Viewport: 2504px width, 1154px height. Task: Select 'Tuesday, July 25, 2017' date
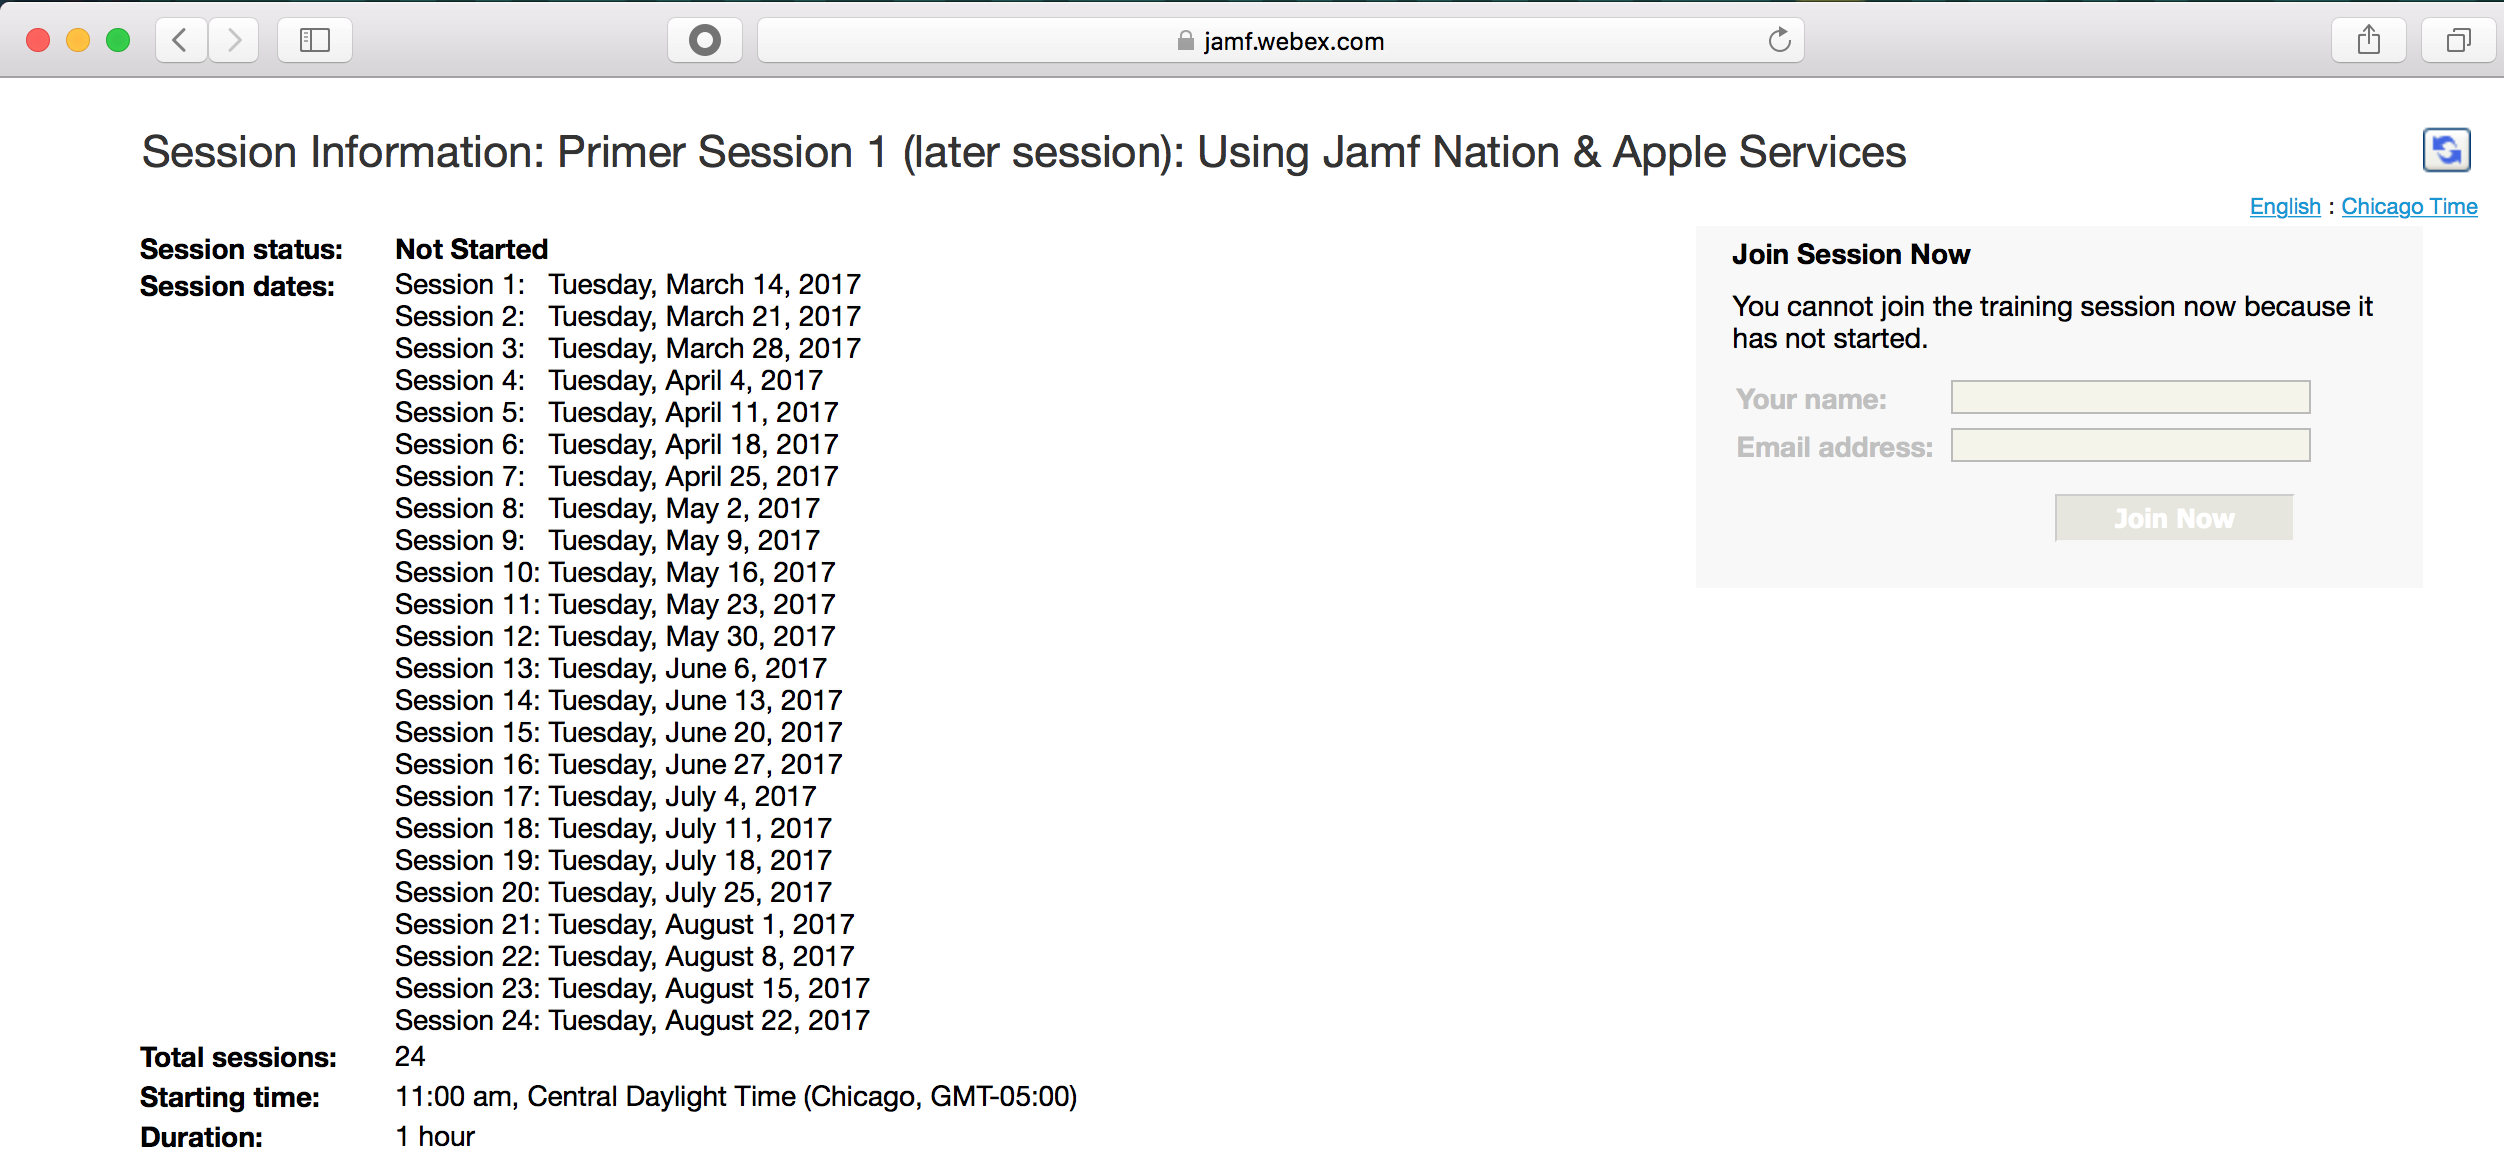coord(691,893)
